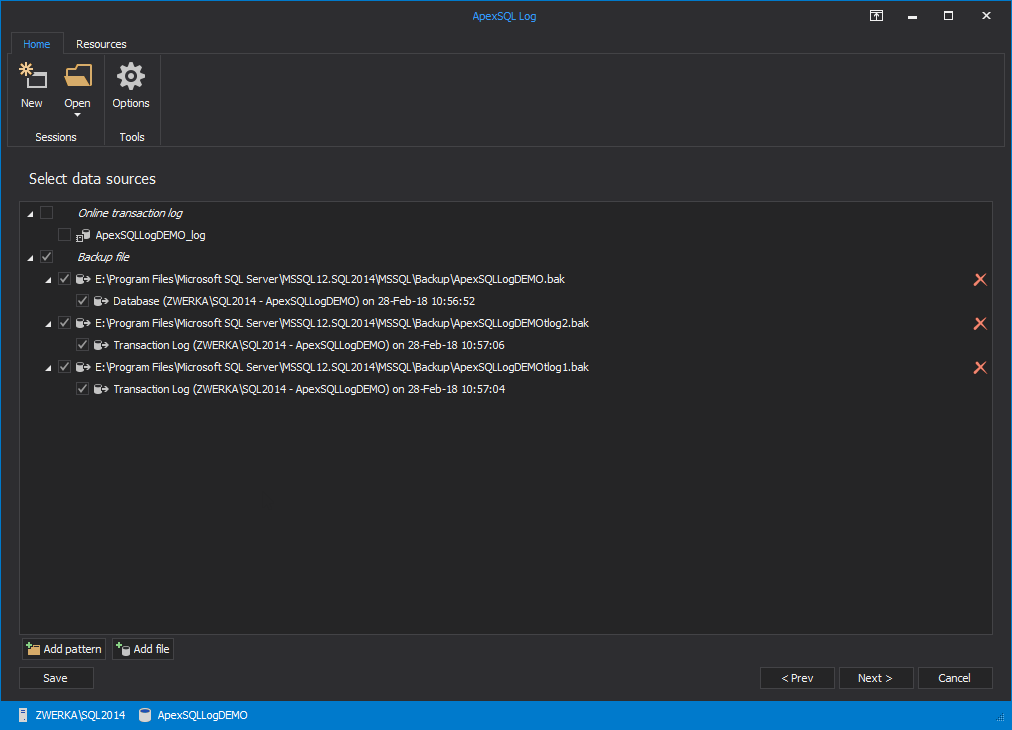The image size is (1012, 730).
Task: Remove the ApexSQLLogDEMOtlog2.bak data source
Action: coord(979,323)
